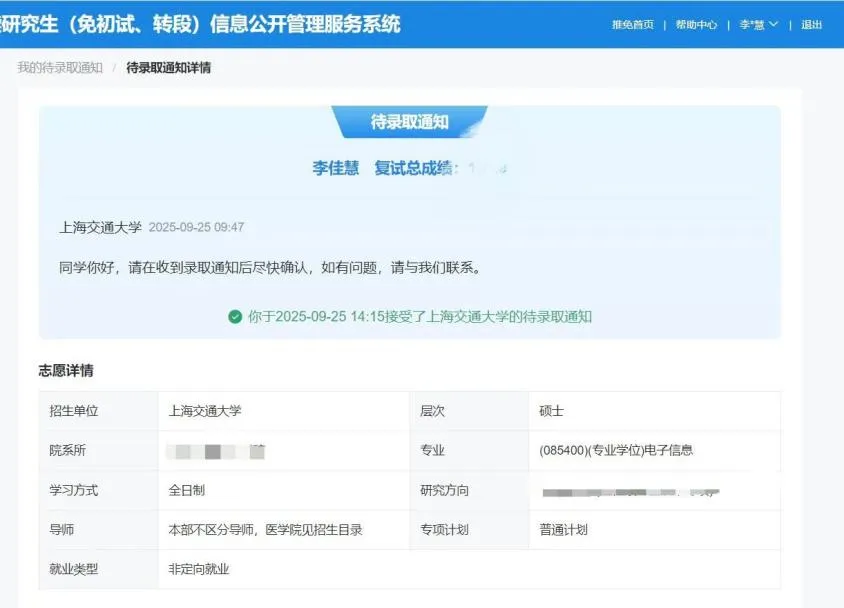Click the 非定向就业 value cell
Screen dimensions: 844x608
[x=469, y=569]
